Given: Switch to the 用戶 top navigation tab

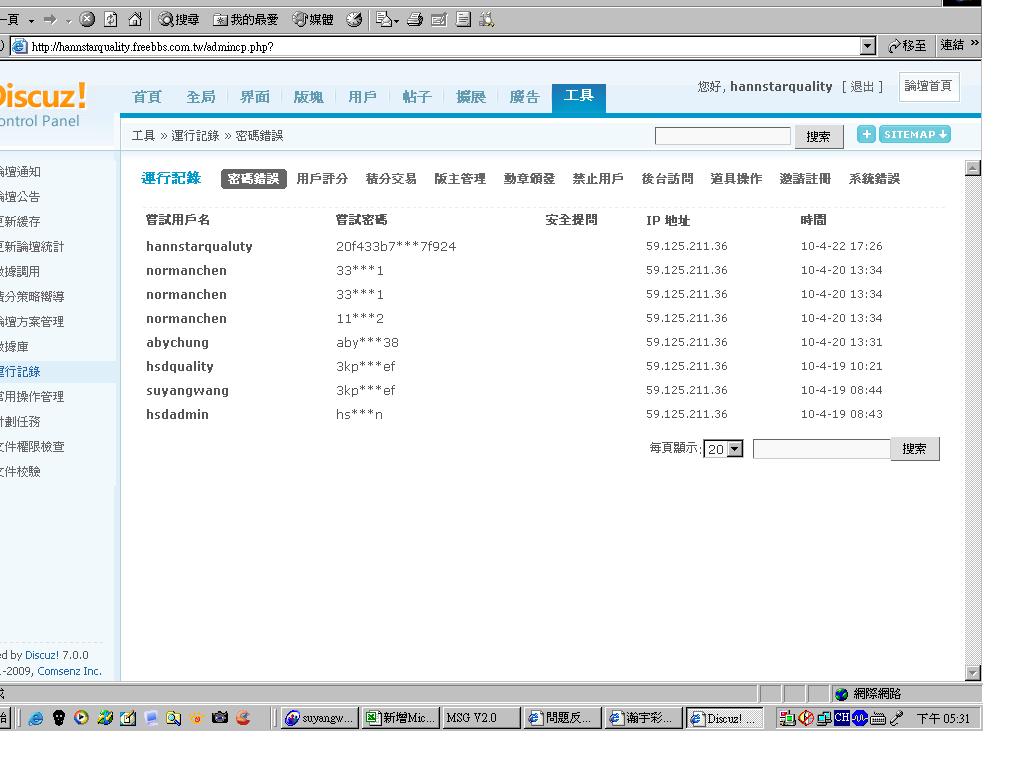Looking at the screenshot, I should (x=362, y=97).
